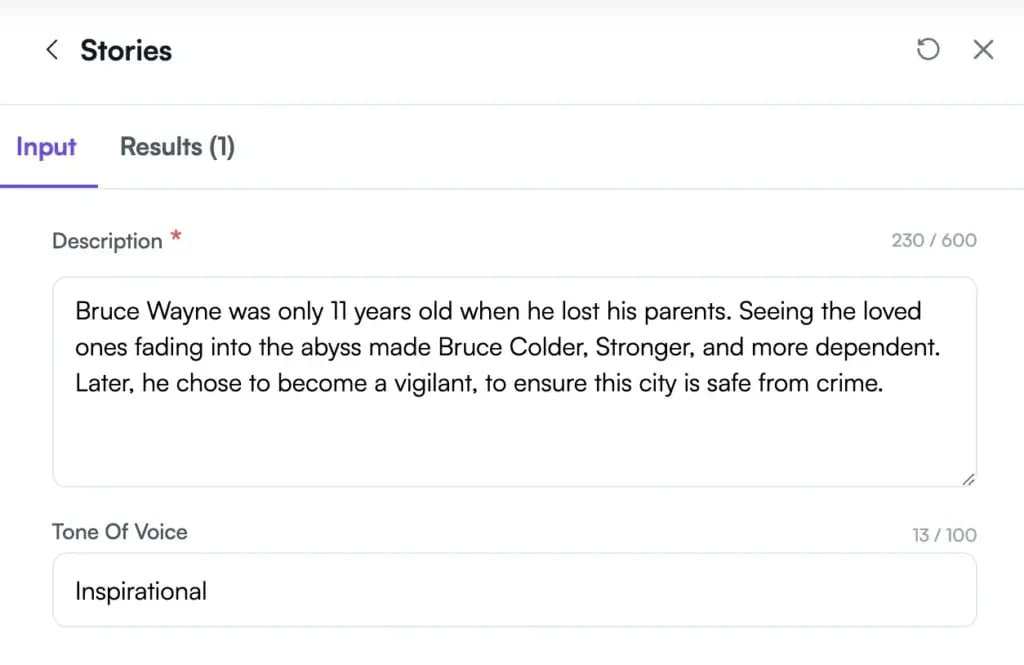Click the Tone Of Voice label
The width and height of the screenshot is (1024, 665).
pyautogui.click(x=120, y=532)
